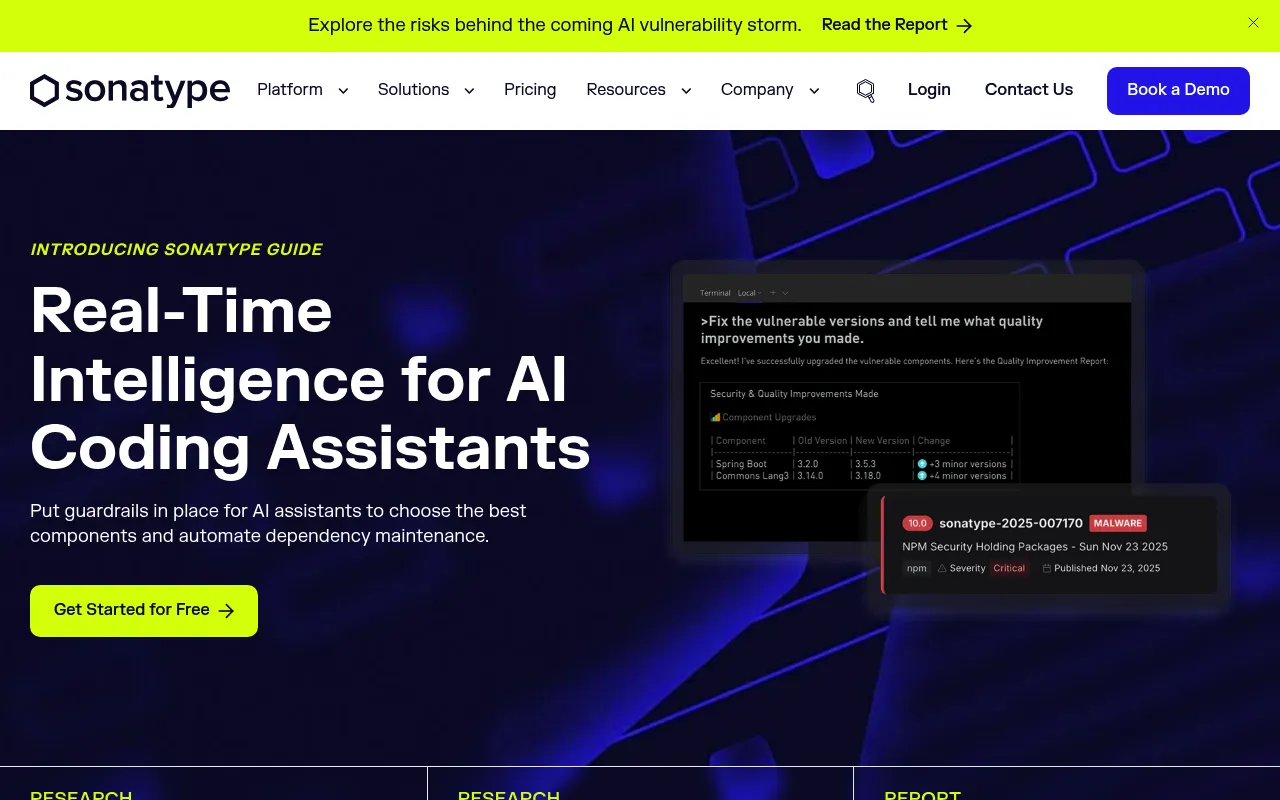This screenshot has width=1280, height=800.
Task: Open the search icon in navbar
Action: click(x=866, y=91)
